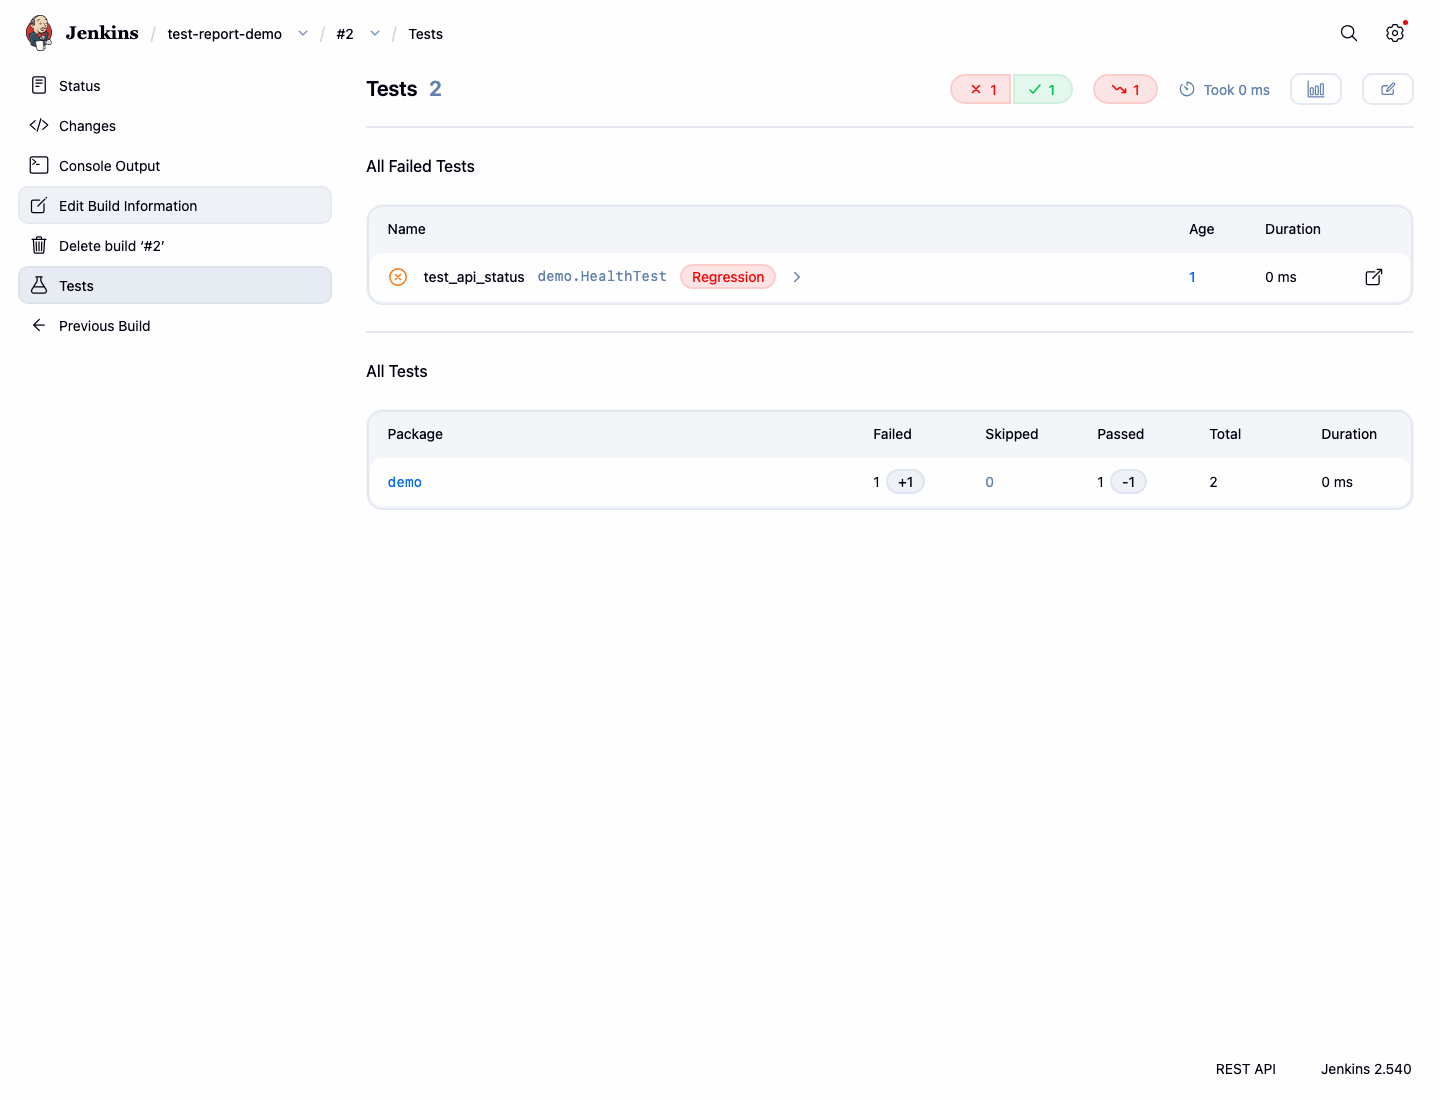Click the Console Output terminal icon
The width and height of the screenshot is (1440, 1100).
click(39, 165)
